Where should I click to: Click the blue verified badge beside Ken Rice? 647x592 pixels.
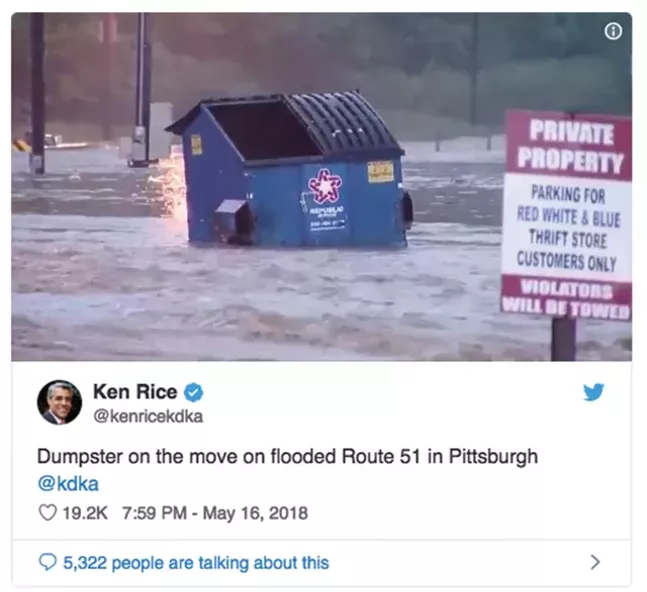coord(193,392)
